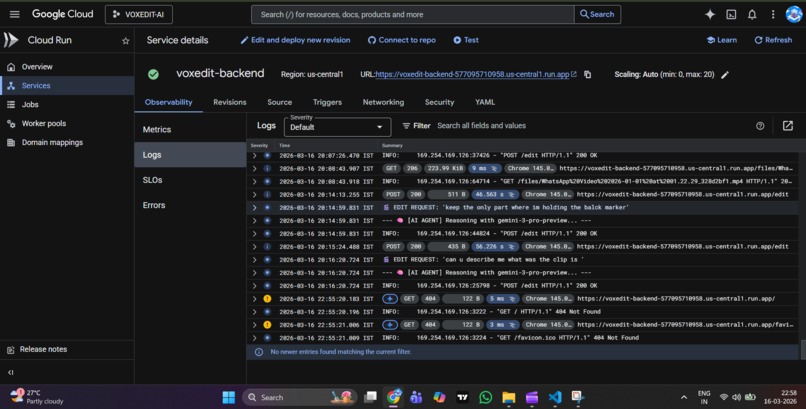Image resolution: width=806 pixels, height=409 pixels.
Task: Expand the 22:55:21.006 GET 404 favicon entry
Action: tap(254, 325)
